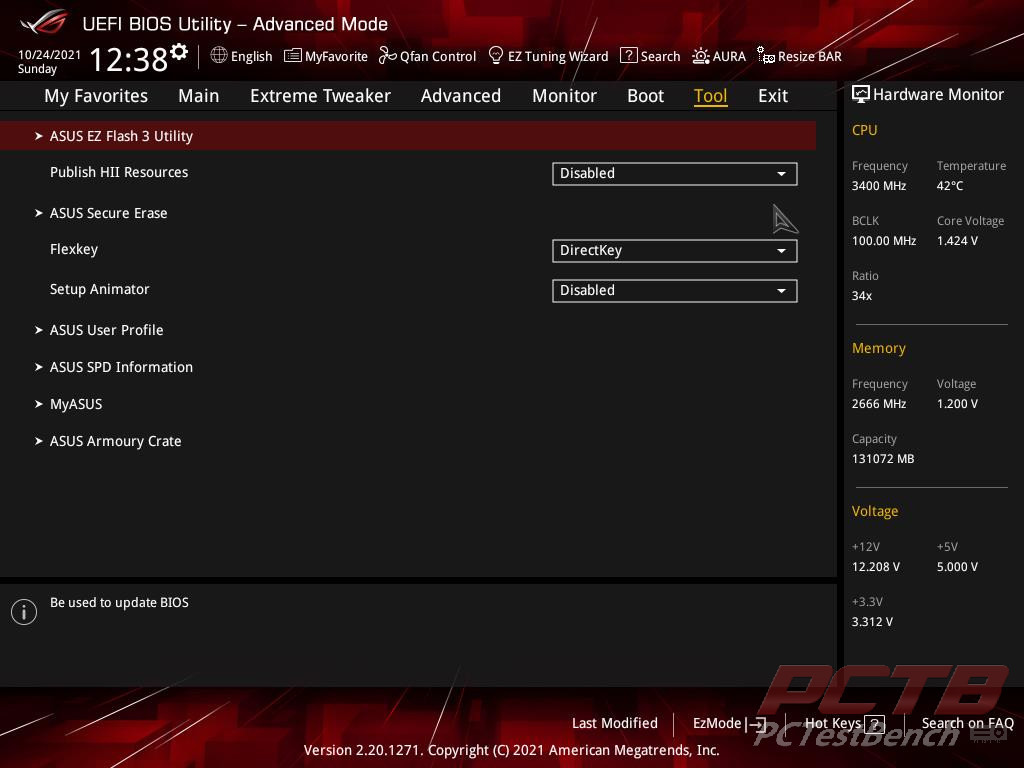Image resolution: width=1024 pixels, height=768 pixels.
Task: Switch to the Boot tab
Action: 645,96
